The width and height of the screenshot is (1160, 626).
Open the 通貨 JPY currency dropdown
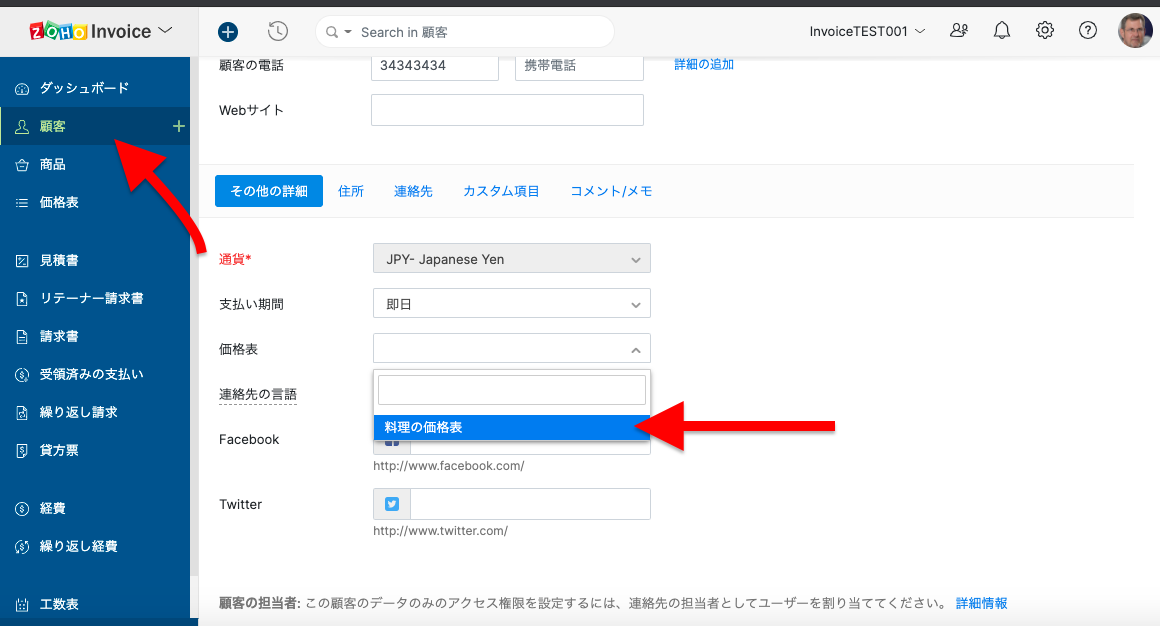click(x=511, y=259)
